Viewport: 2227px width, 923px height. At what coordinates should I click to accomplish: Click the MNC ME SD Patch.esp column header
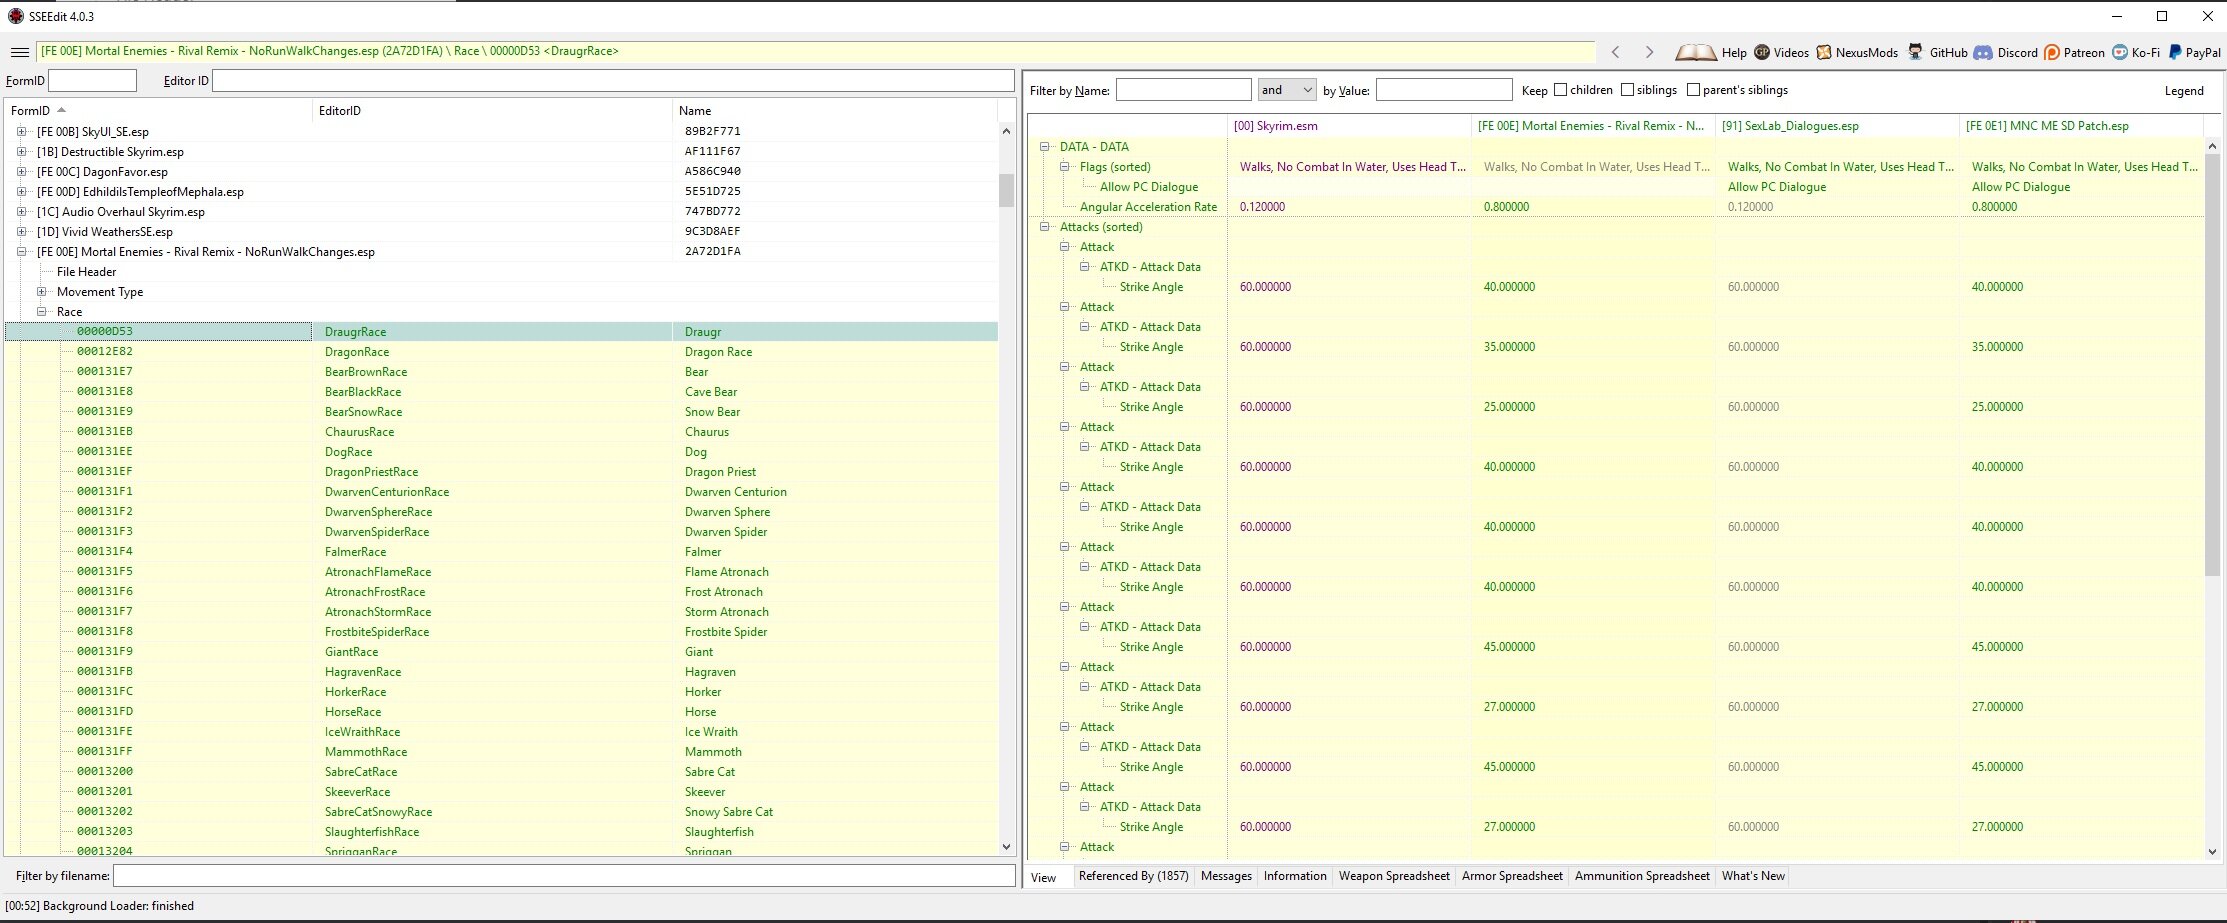click(2080, 126)
